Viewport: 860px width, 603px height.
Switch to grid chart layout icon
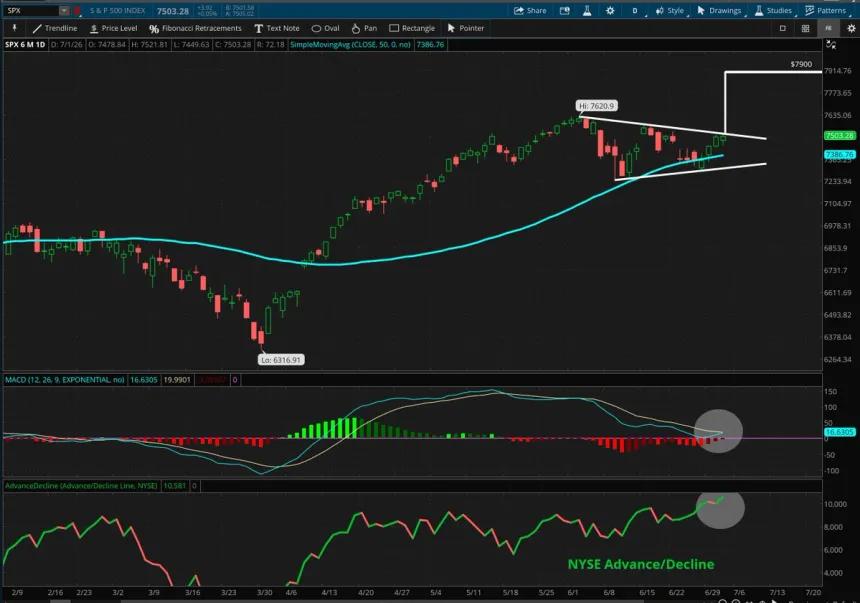coord(805,28)
